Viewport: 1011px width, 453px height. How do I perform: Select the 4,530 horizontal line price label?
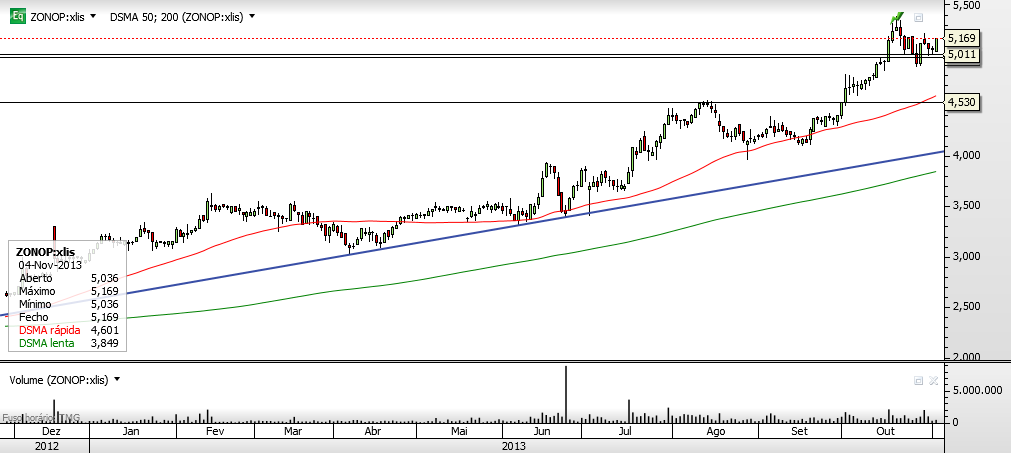pos(962,102)
